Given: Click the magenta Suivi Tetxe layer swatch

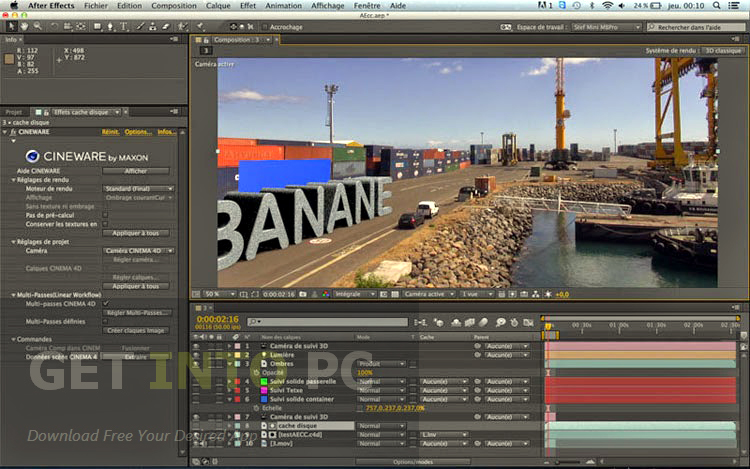Looking at the screenshot, I should [x=264, y=390].
